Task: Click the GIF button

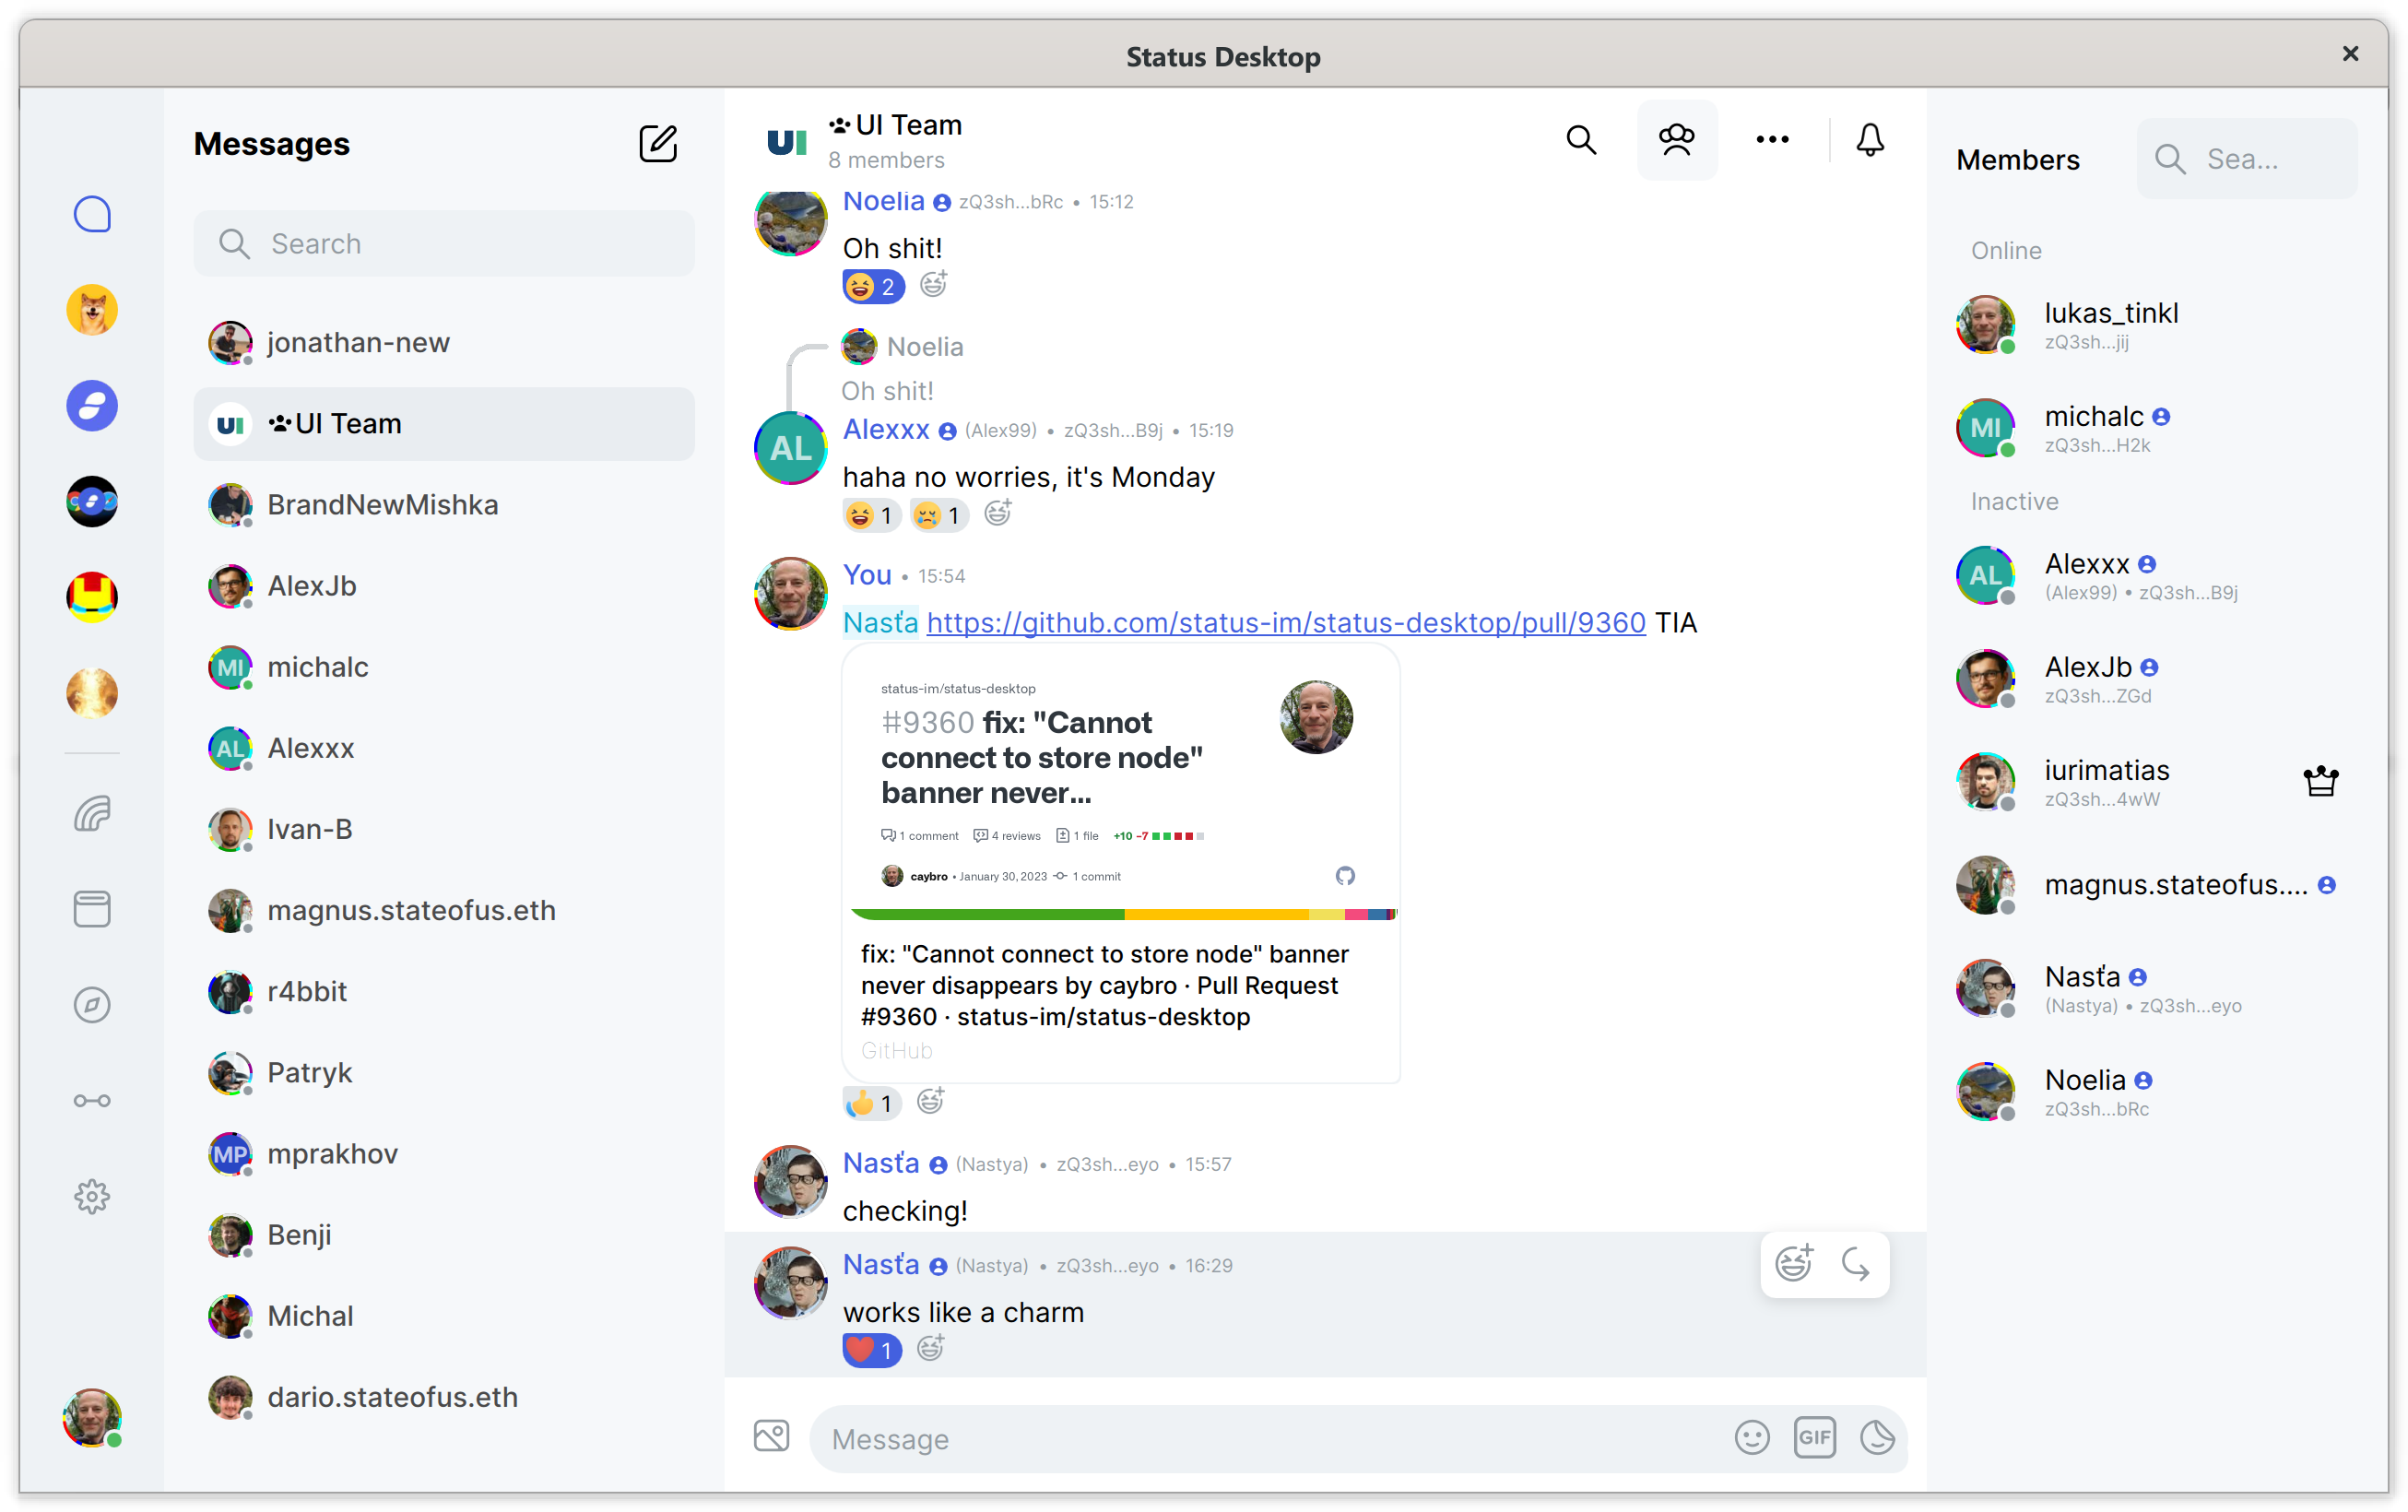Action: [1814, 1438]
